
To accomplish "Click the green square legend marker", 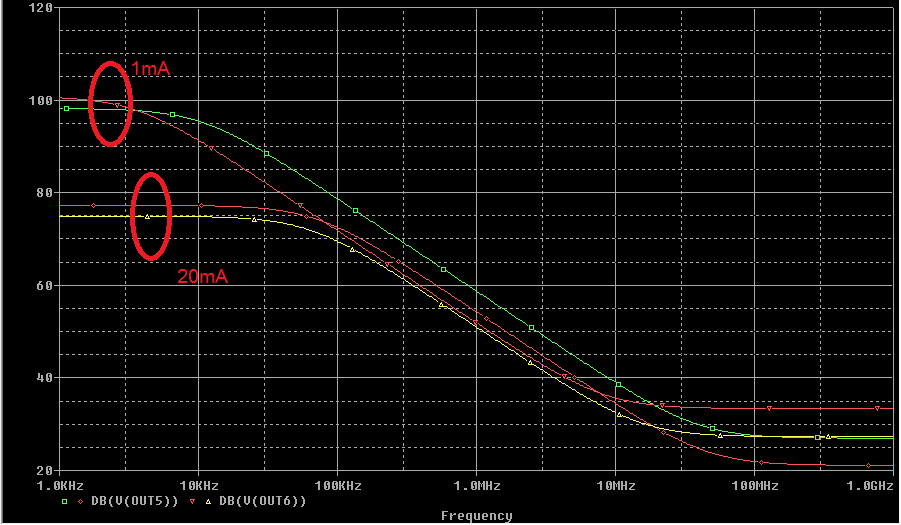I will pos(64,501).
